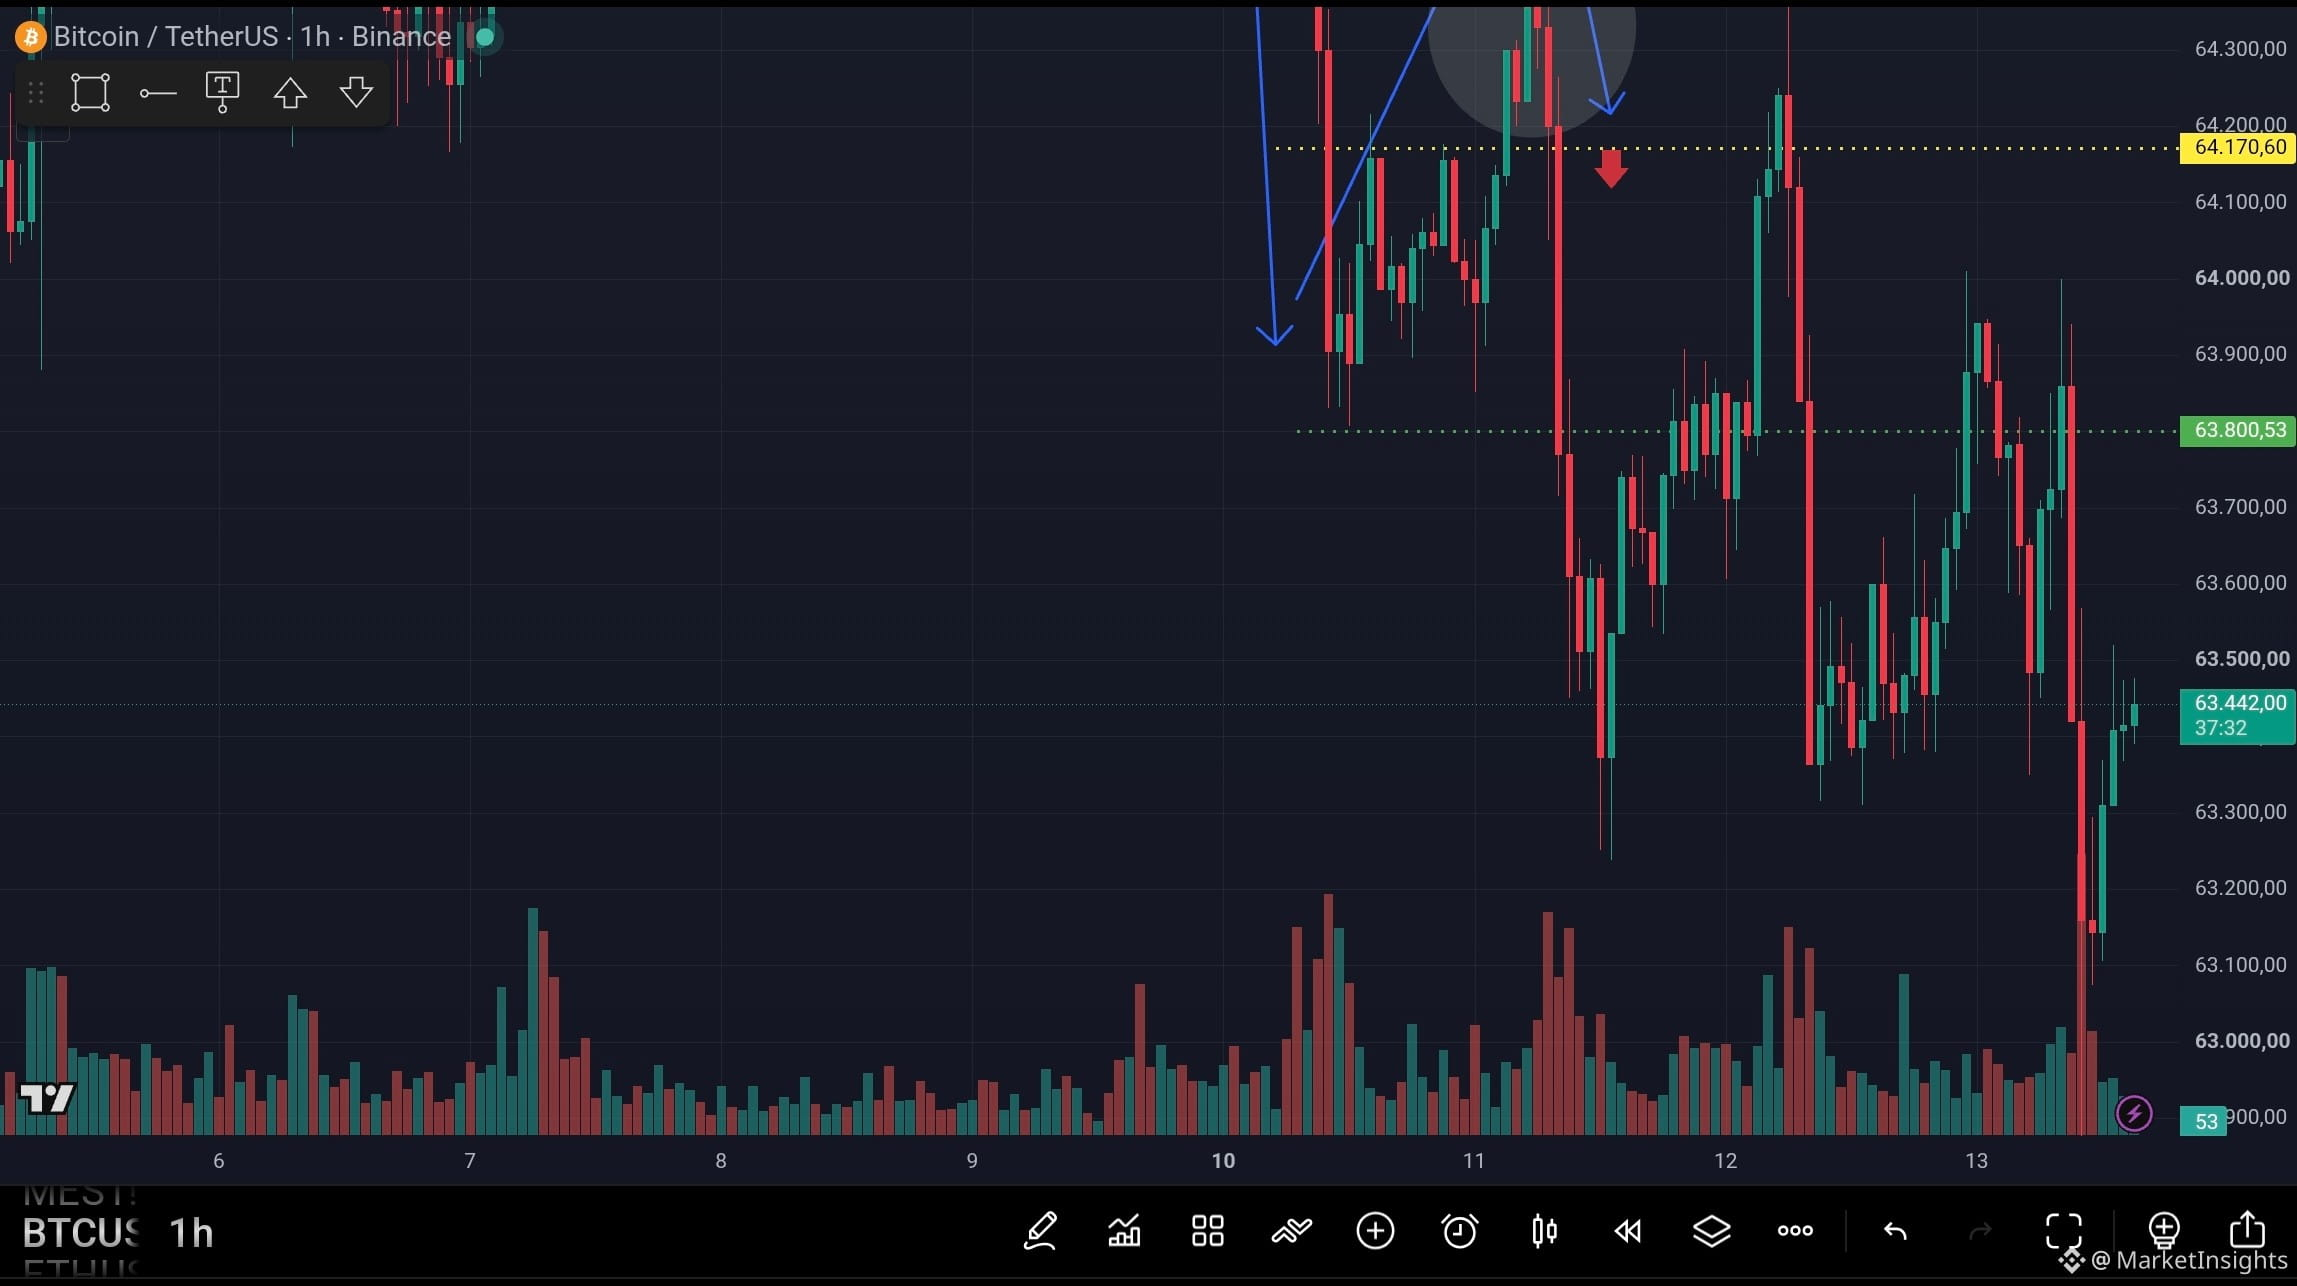This screenshot has width=2297, height=1286.
Task: Open the compare symbols icon
Action: click(x=1291, y=1231)
